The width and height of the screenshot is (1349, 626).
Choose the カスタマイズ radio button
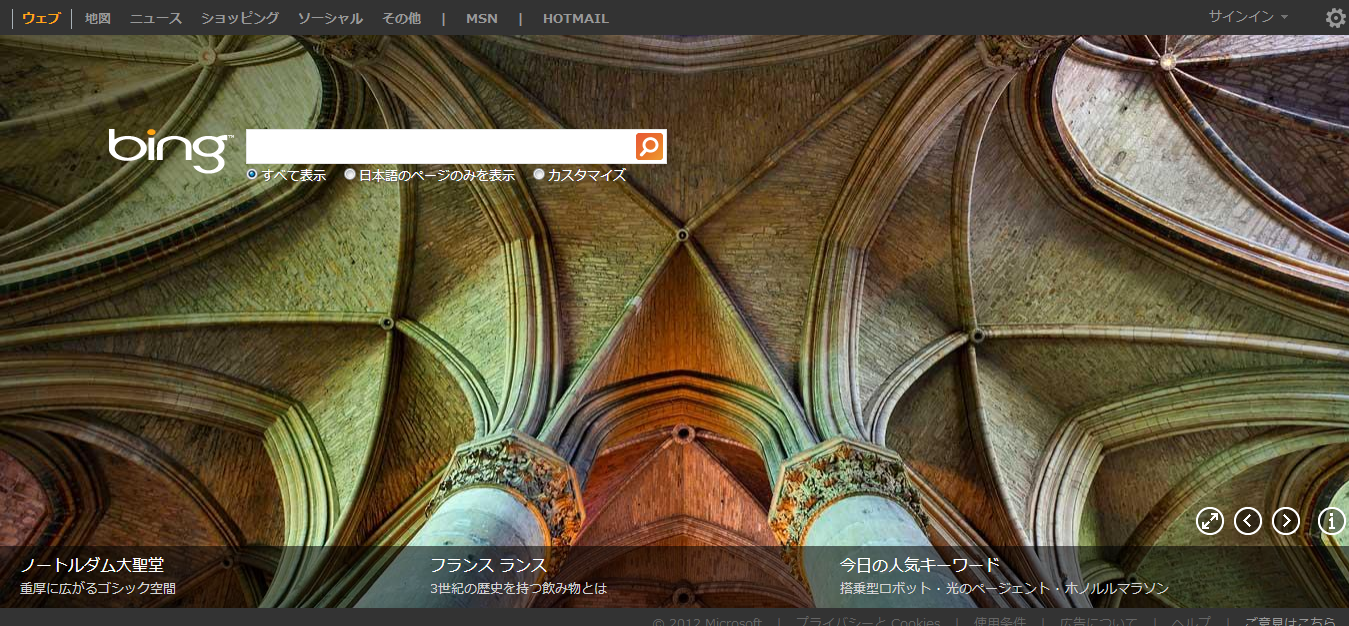539,174
